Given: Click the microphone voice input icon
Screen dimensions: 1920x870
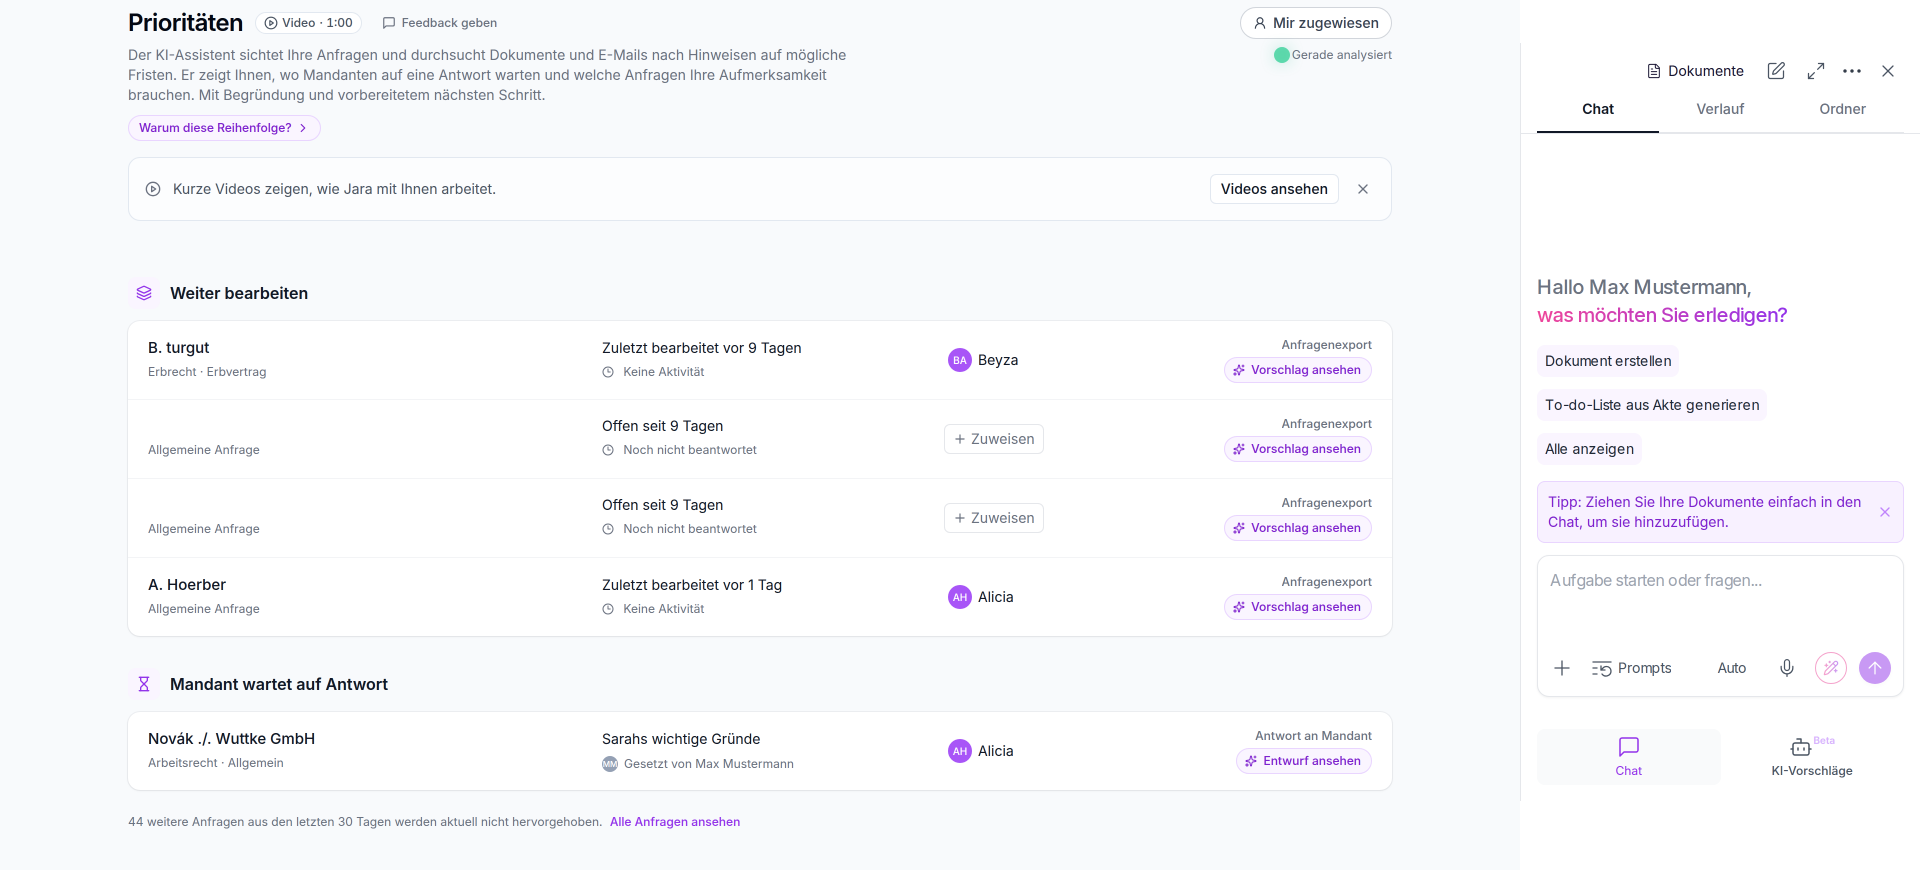Looking at the screenshot, I should coord(1787,668).
